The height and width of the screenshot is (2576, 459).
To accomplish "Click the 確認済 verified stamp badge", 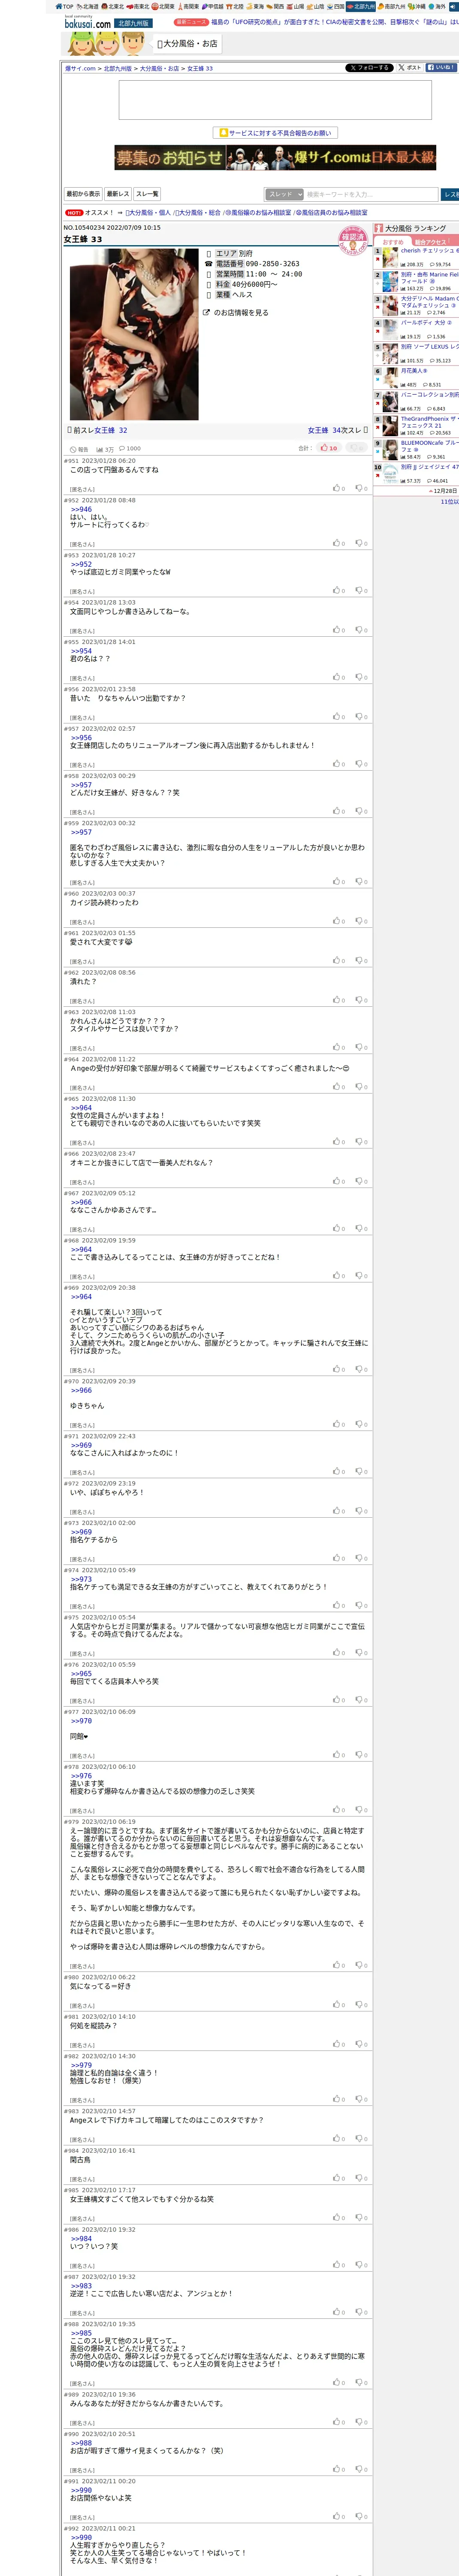I will 353,241.
